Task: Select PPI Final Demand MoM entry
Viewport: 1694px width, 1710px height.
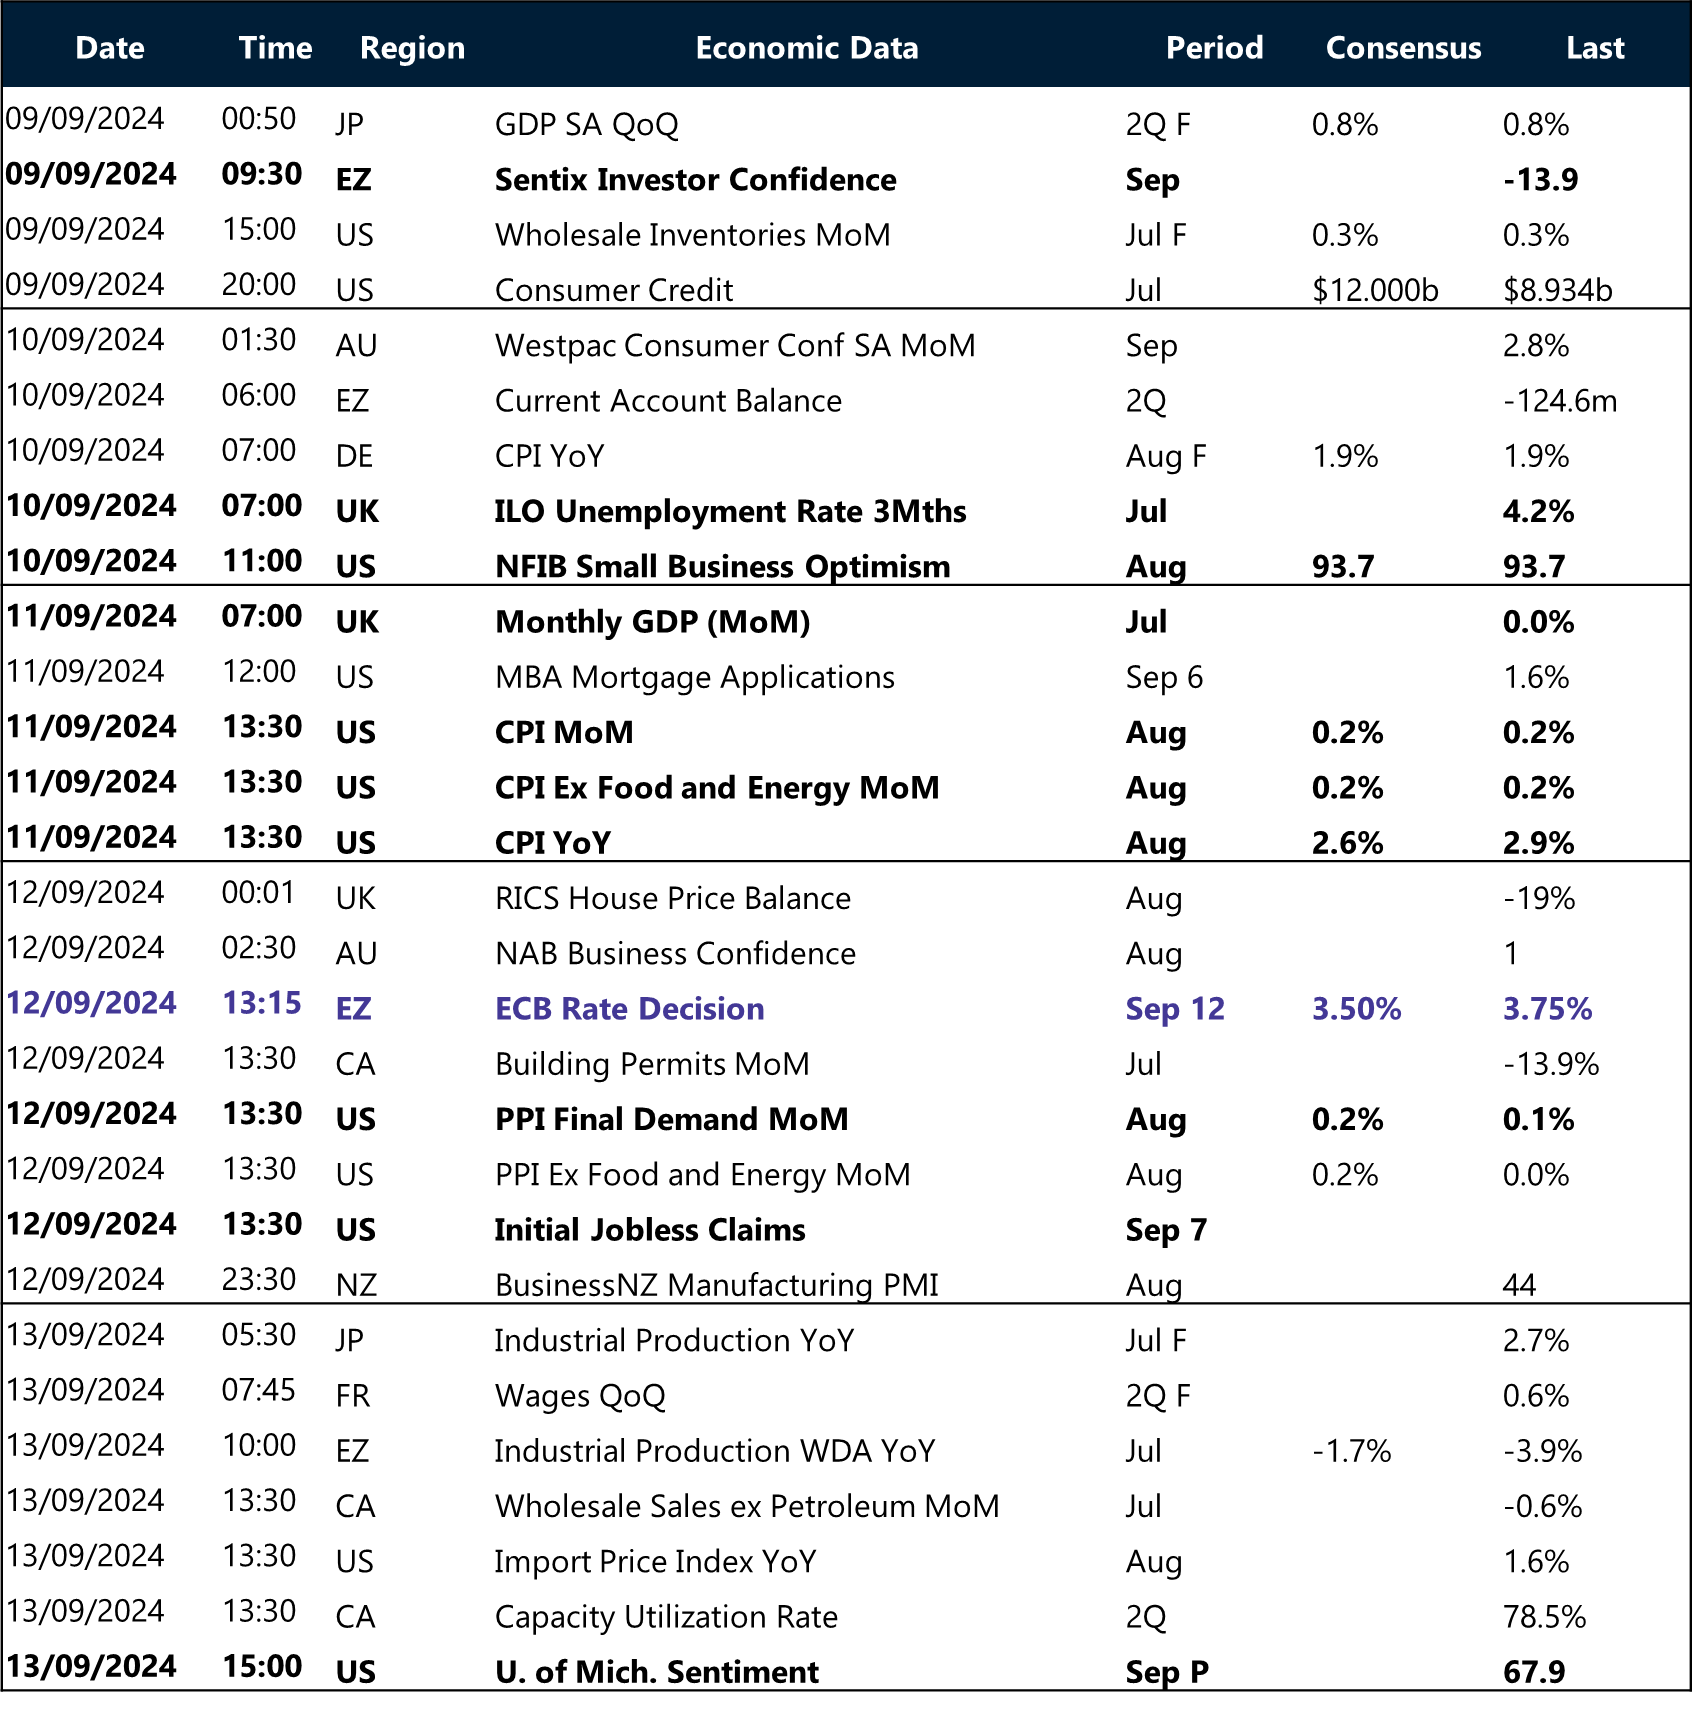Action: click(x=671, y=1120)
